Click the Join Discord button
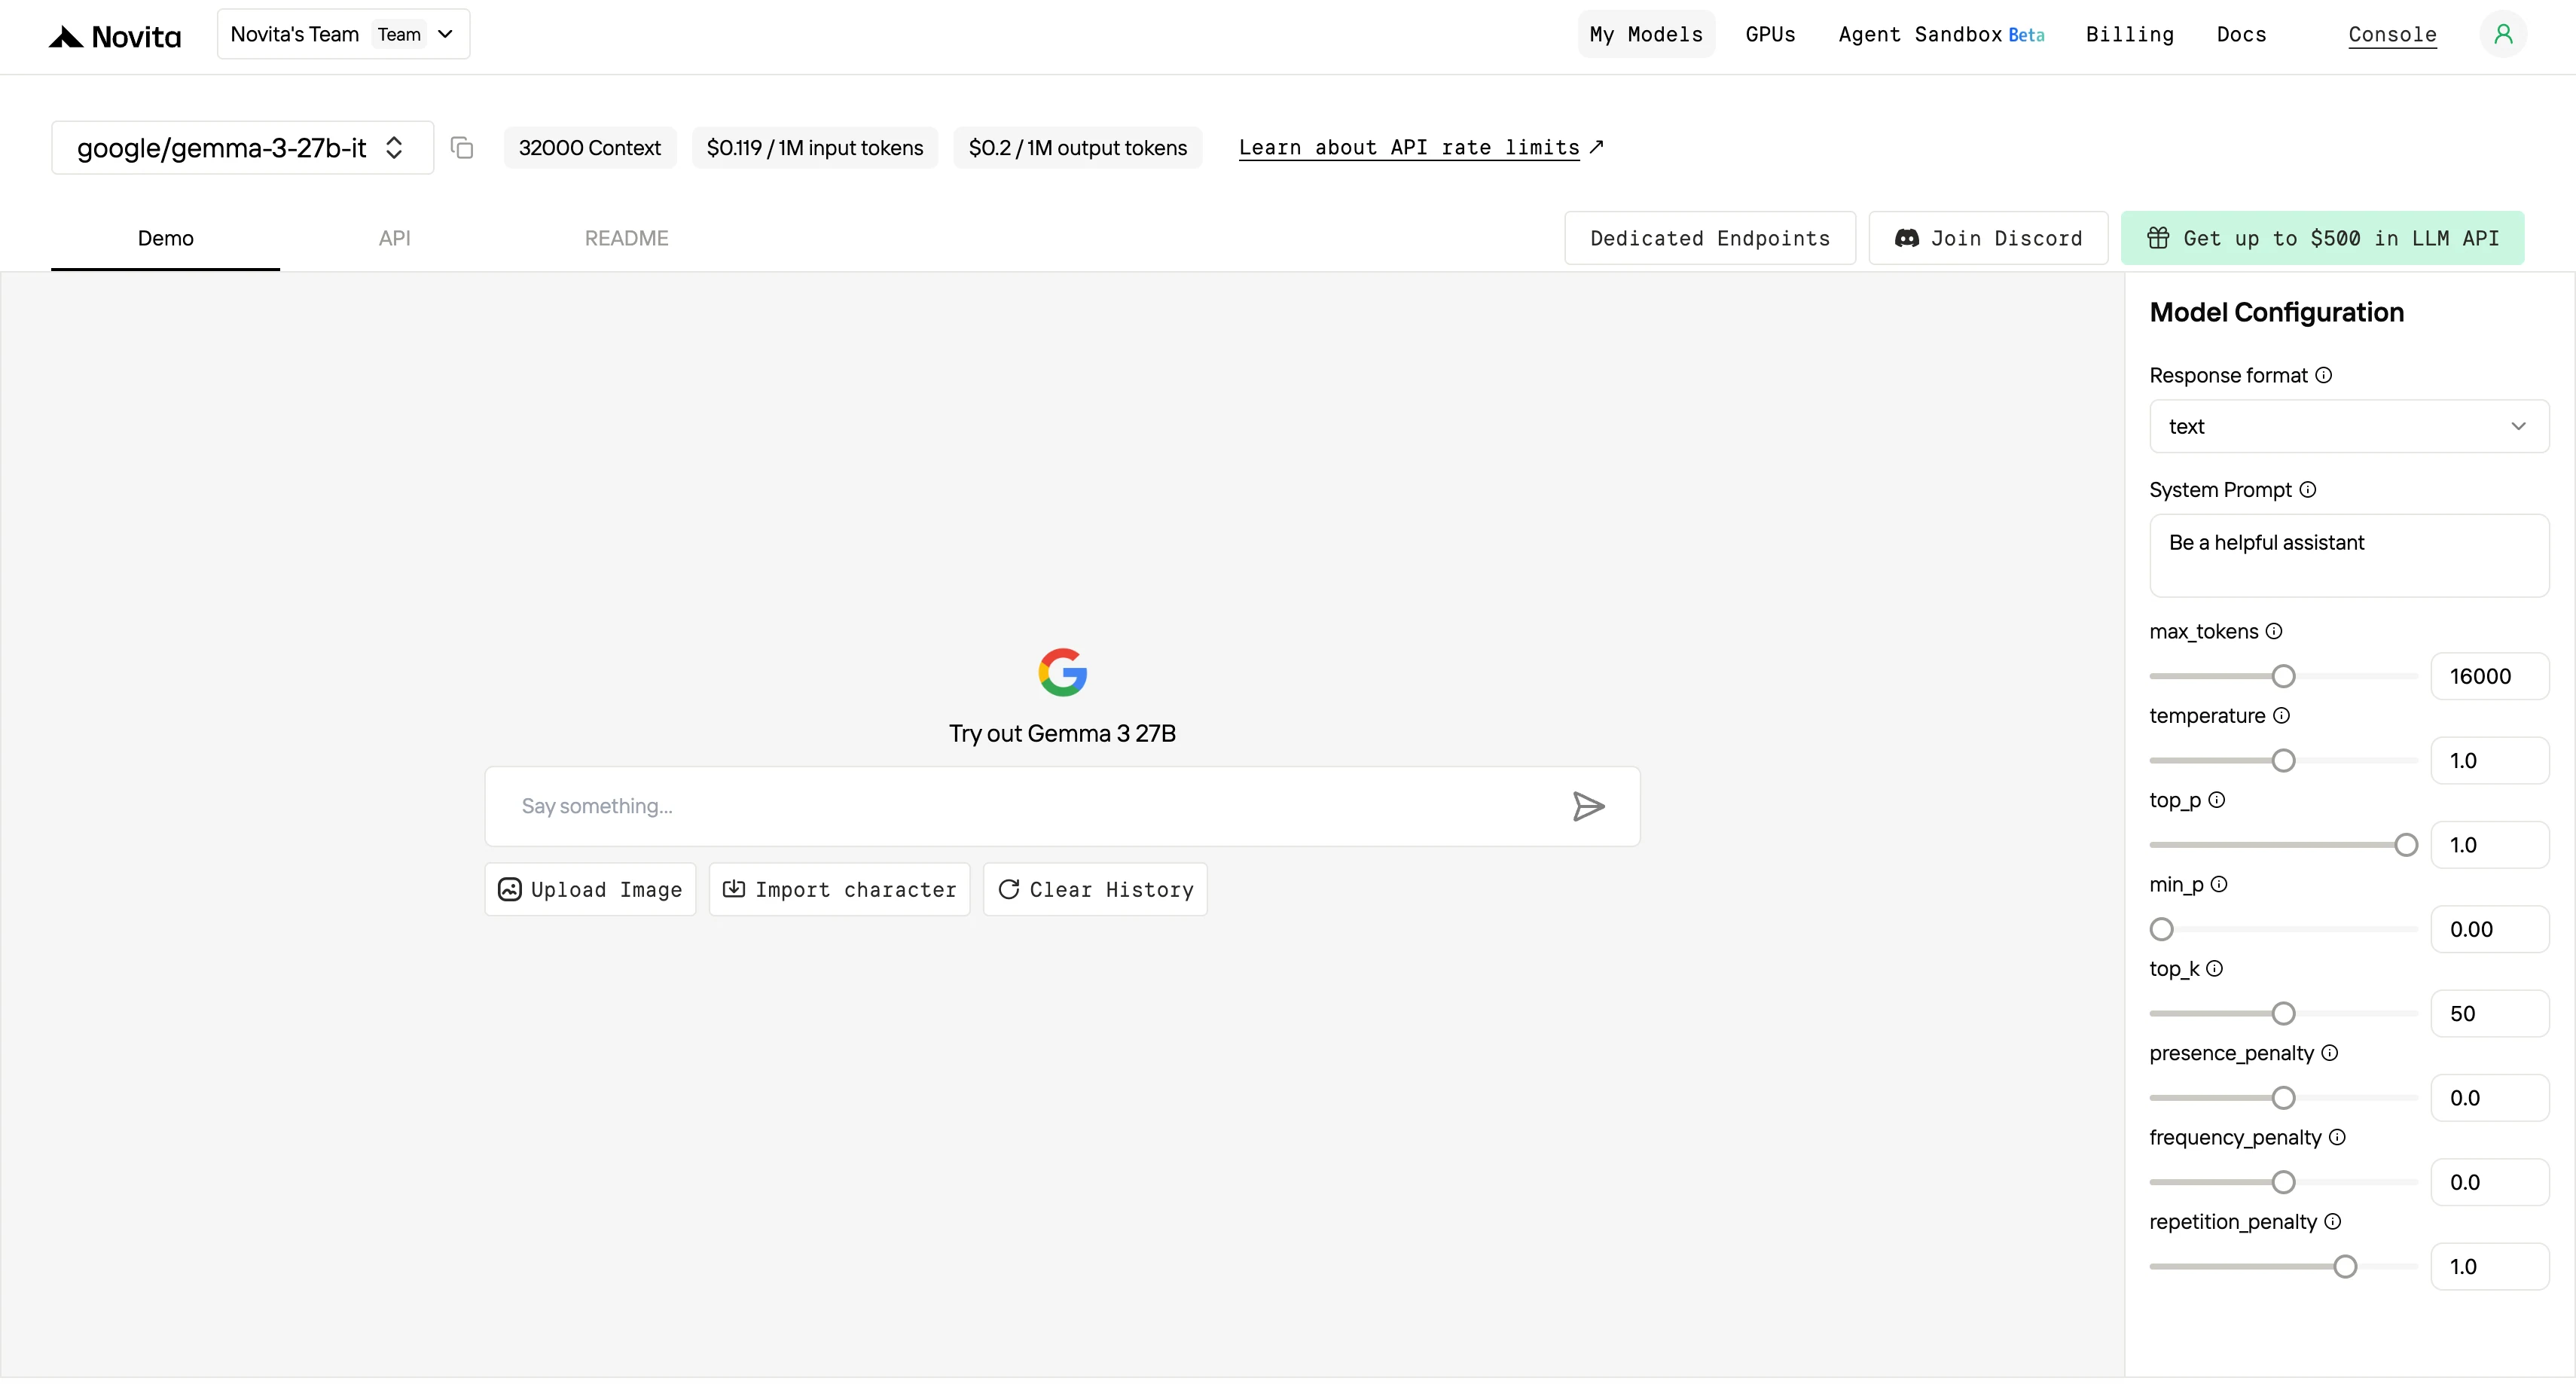The height and width of the screenshot is (1384, 2576). [1988, 239]
